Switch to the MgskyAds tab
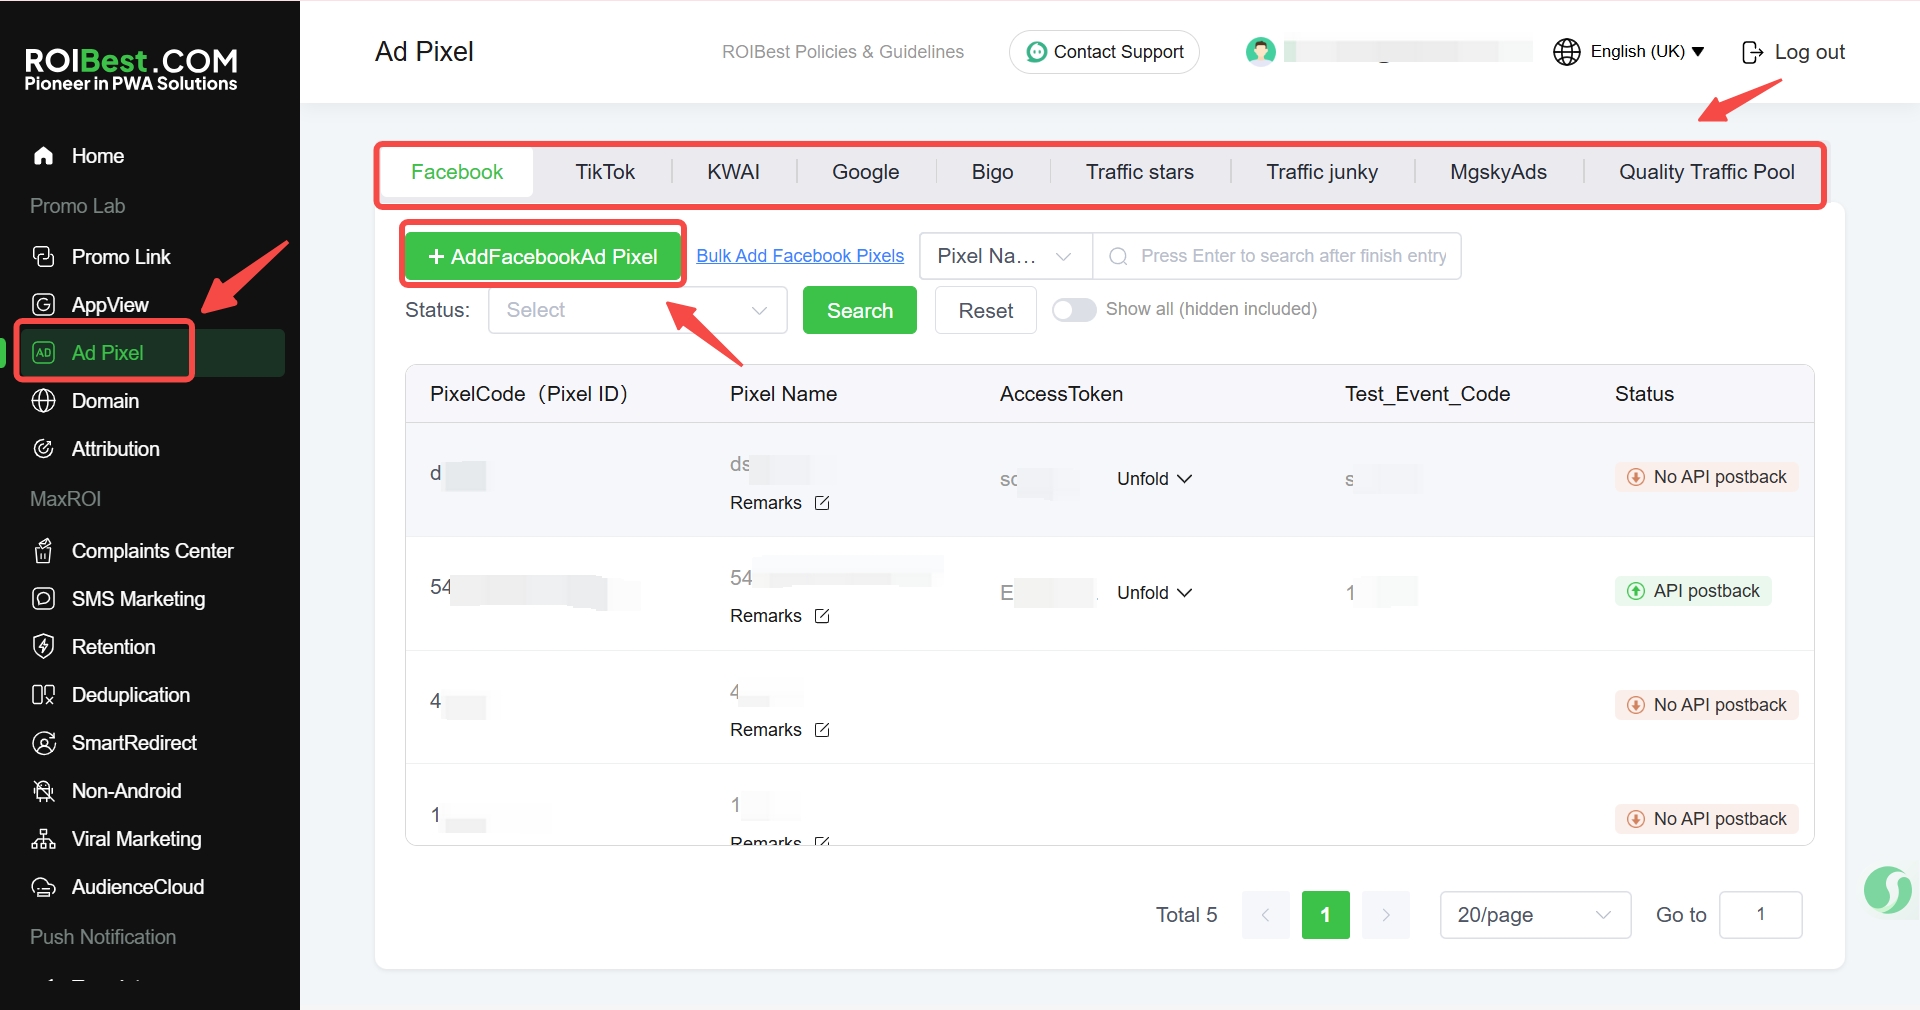The image size is (1920, 1010). pos(1498,172)
